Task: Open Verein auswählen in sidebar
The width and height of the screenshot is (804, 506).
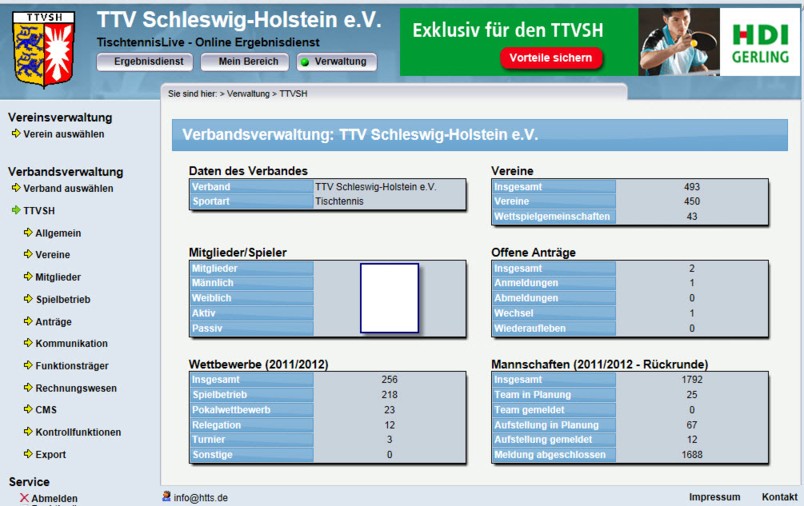Action: [x=63, y=134]
